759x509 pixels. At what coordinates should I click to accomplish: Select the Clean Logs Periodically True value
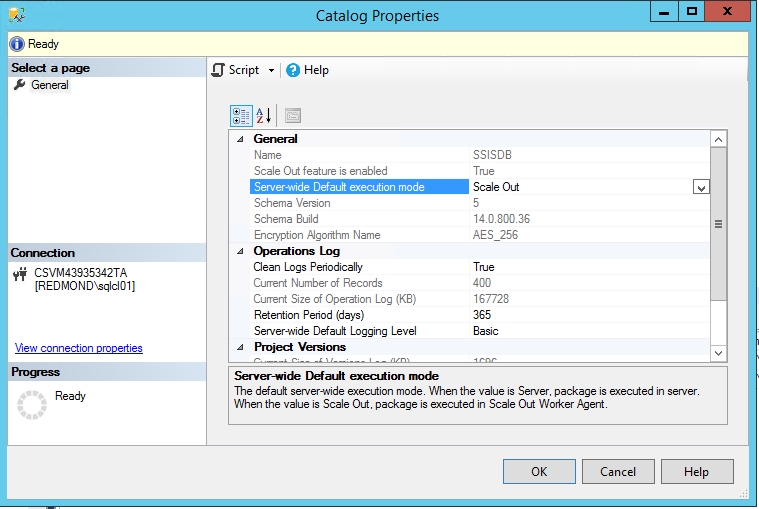pyautogui.click(x=484, y=267)
